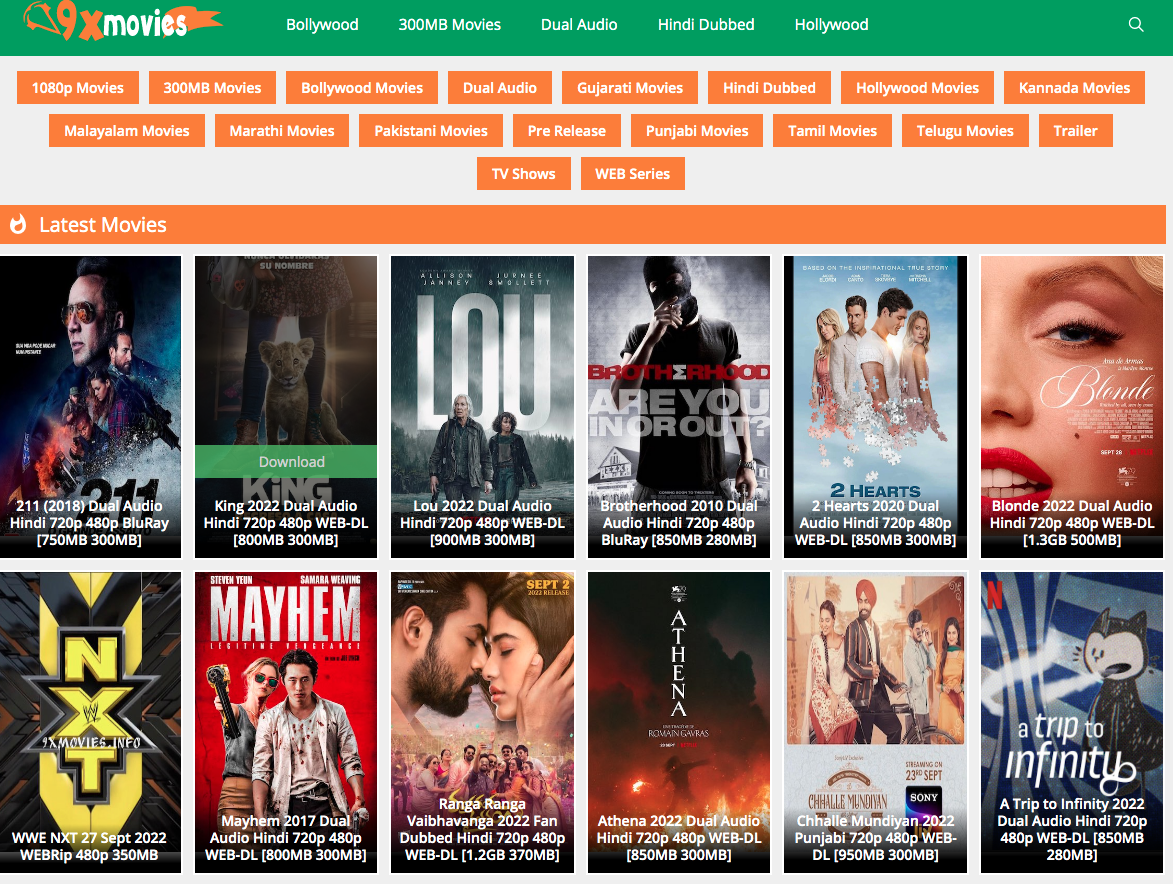Click the Latest Movies section heading
Image resolution: width=1173 pixels, height=884 pixels.
pos(102,224)
